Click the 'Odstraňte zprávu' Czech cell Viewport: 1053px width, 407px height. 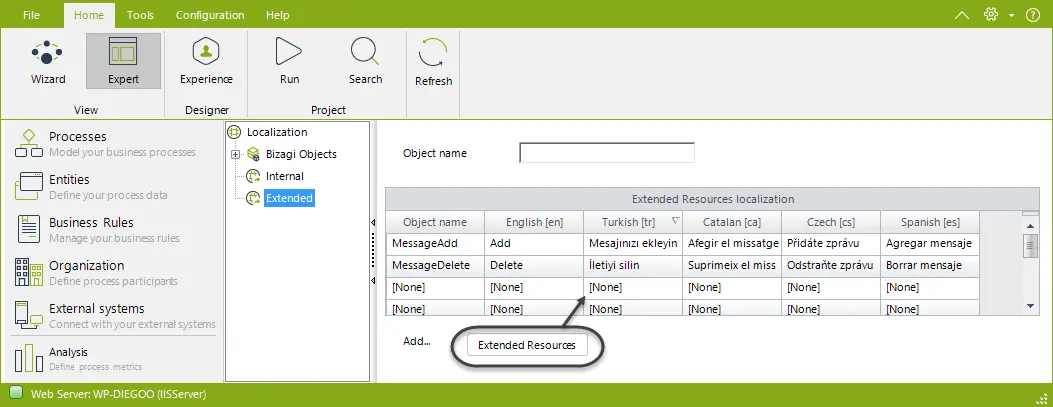tap(831, 266)
